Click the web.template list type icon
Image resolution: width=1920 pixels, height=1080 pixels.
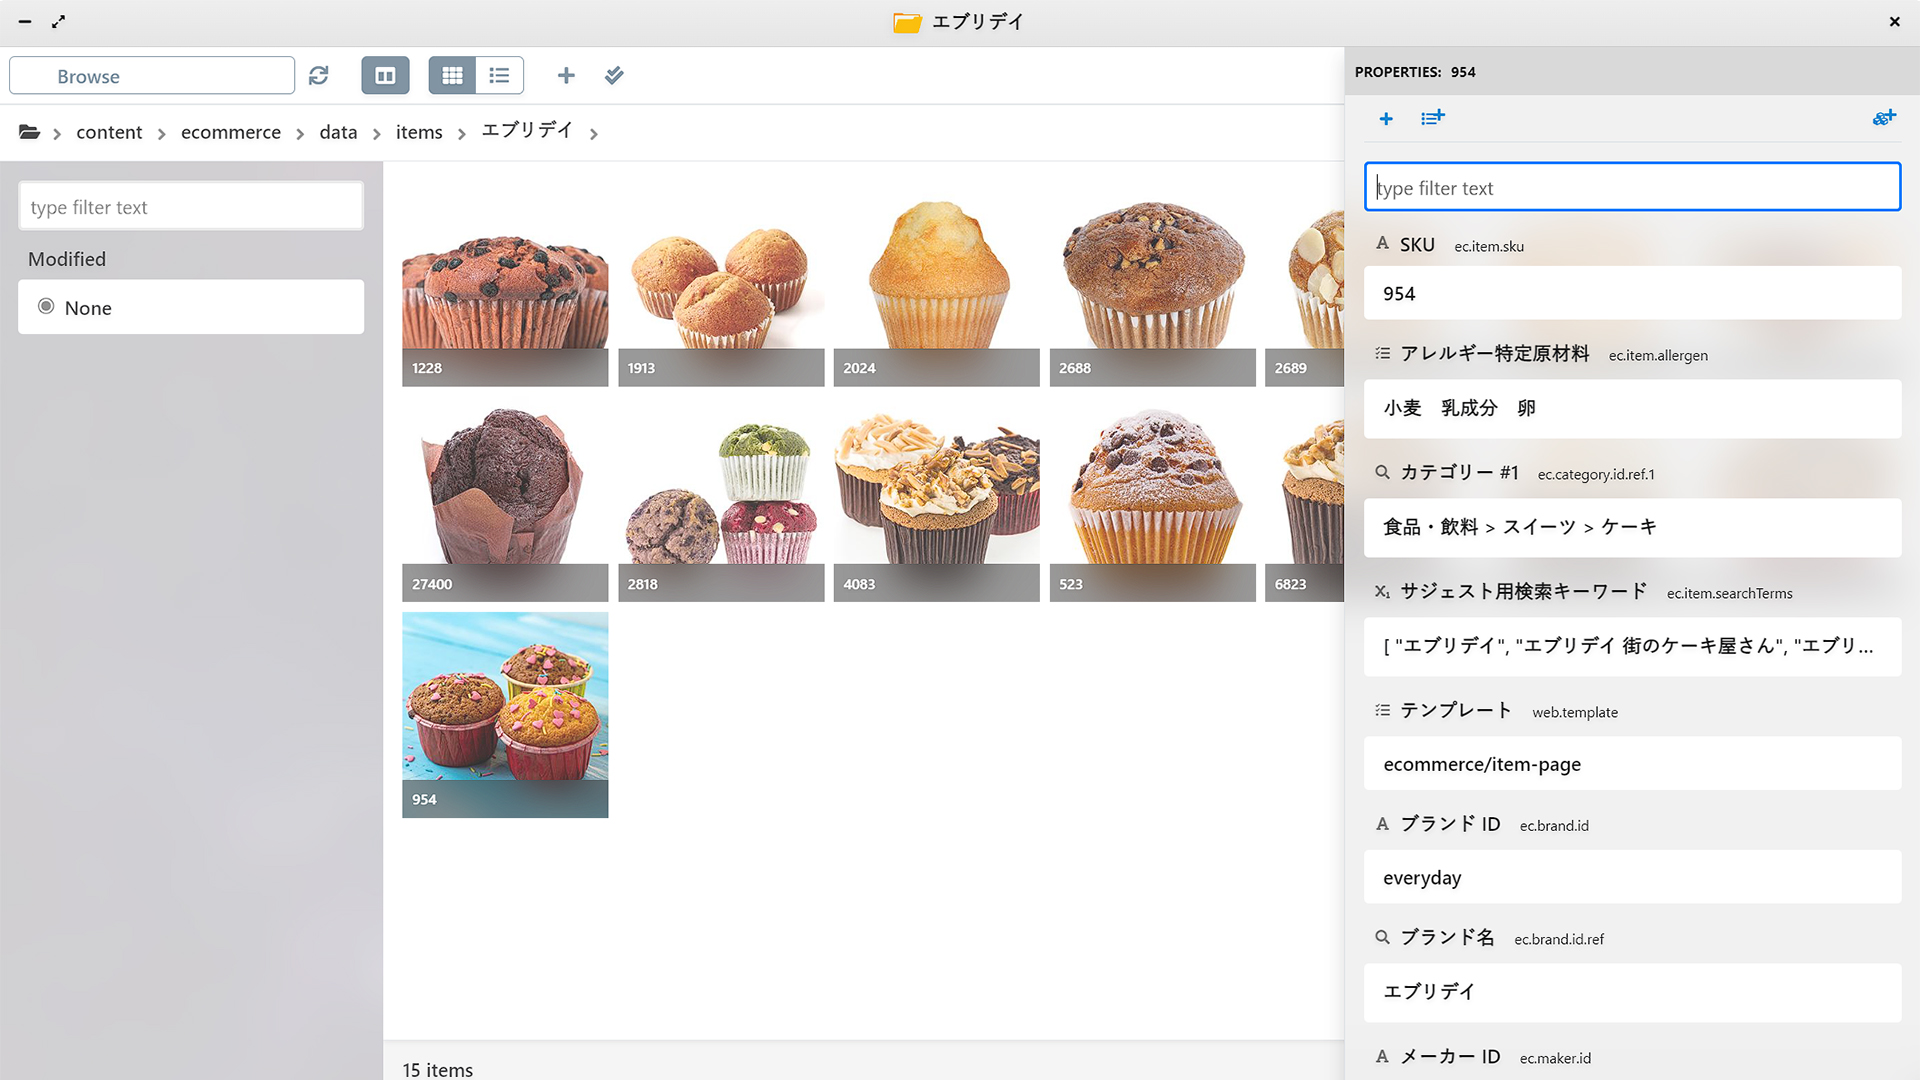click(1382, 710)
